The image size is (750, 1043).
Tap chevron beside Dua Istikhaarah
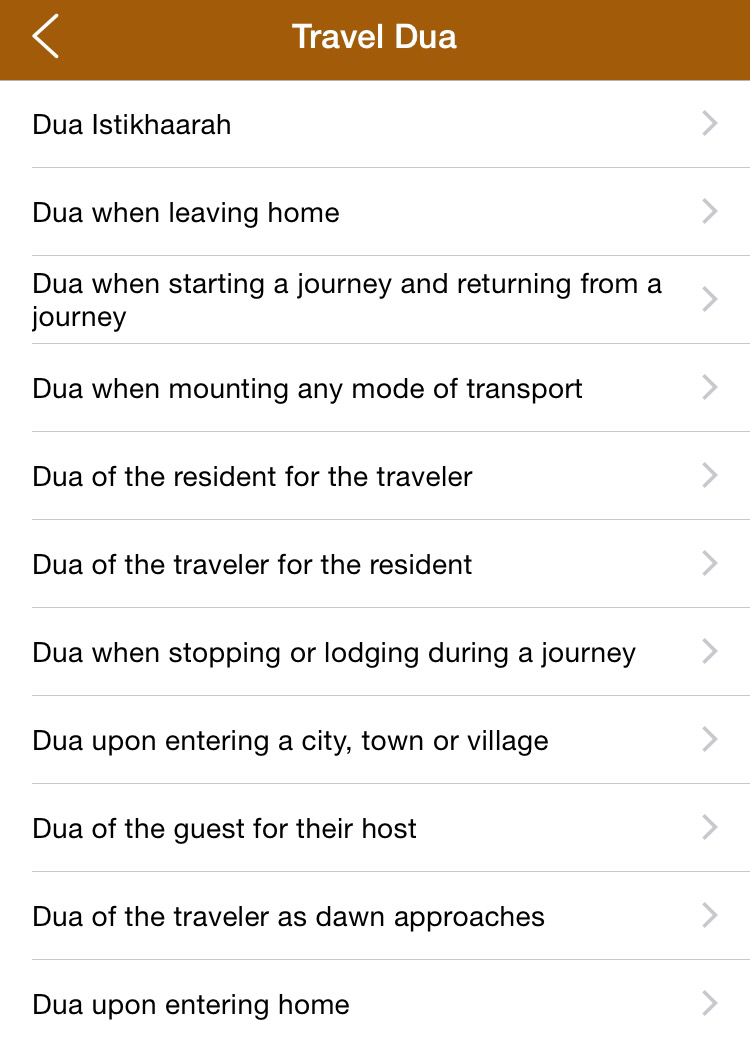click(x=710, y=124)
